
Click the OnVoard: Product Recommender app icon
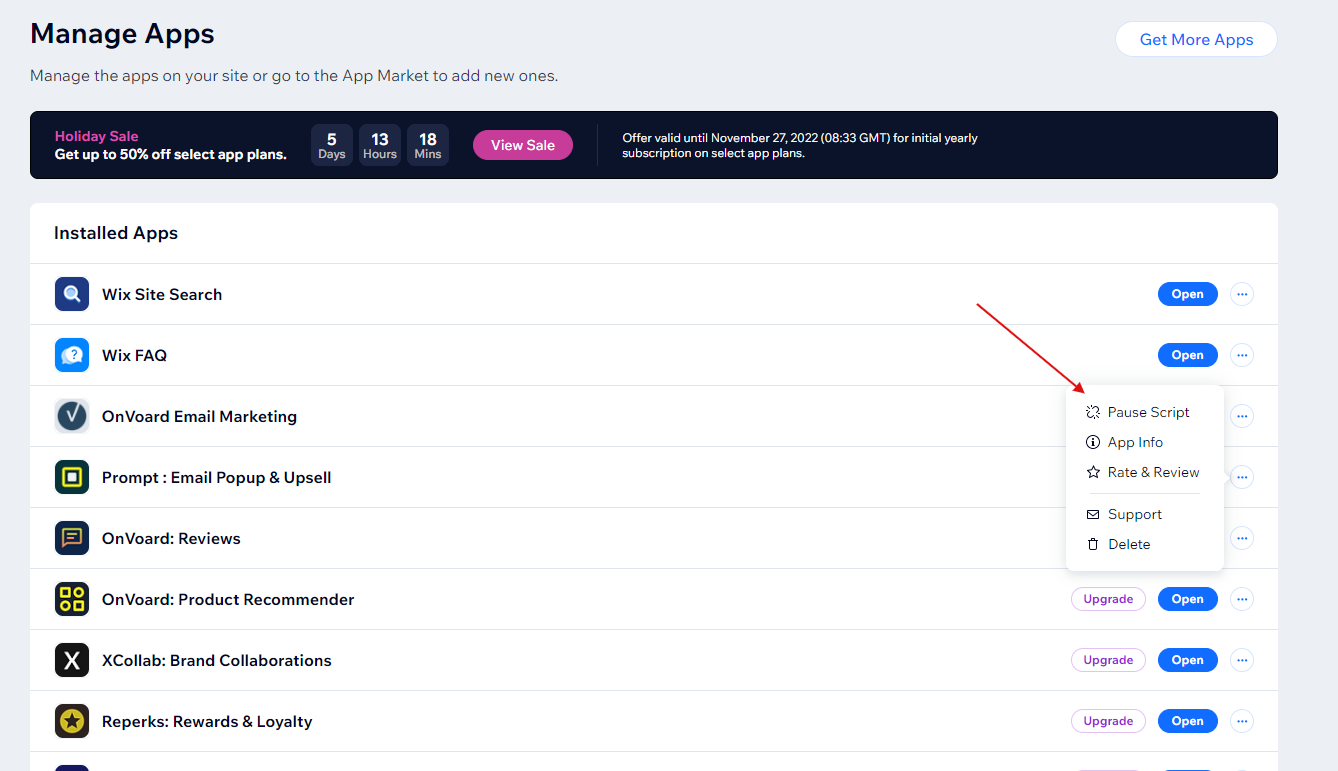72,599
